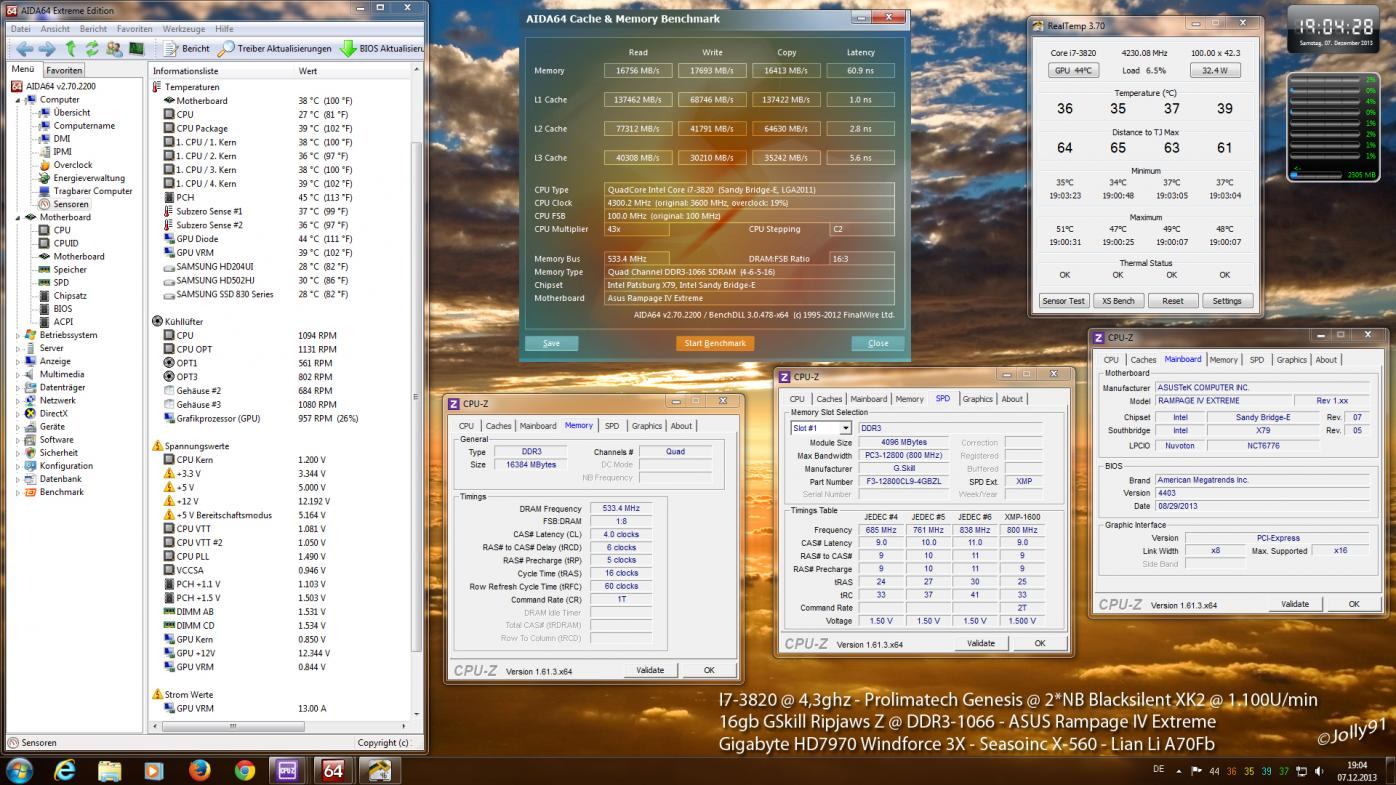The image size is (1396, 785).
Task: Click Validate in CPU-Z Mainboard window
Action: pyautogui.click(x=1295, y=604)
